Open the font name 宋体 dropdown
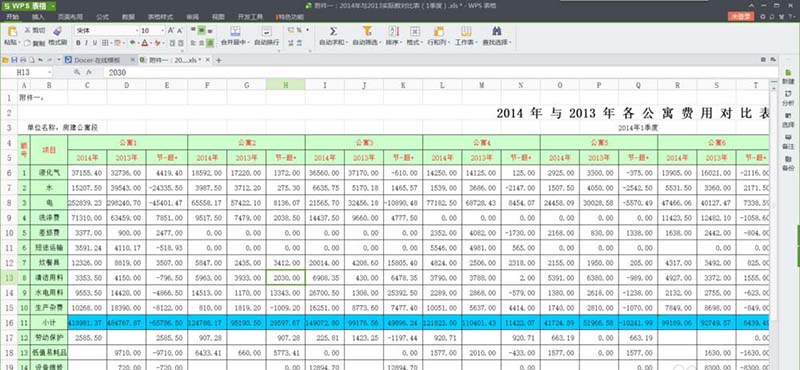 click(136, 31)
